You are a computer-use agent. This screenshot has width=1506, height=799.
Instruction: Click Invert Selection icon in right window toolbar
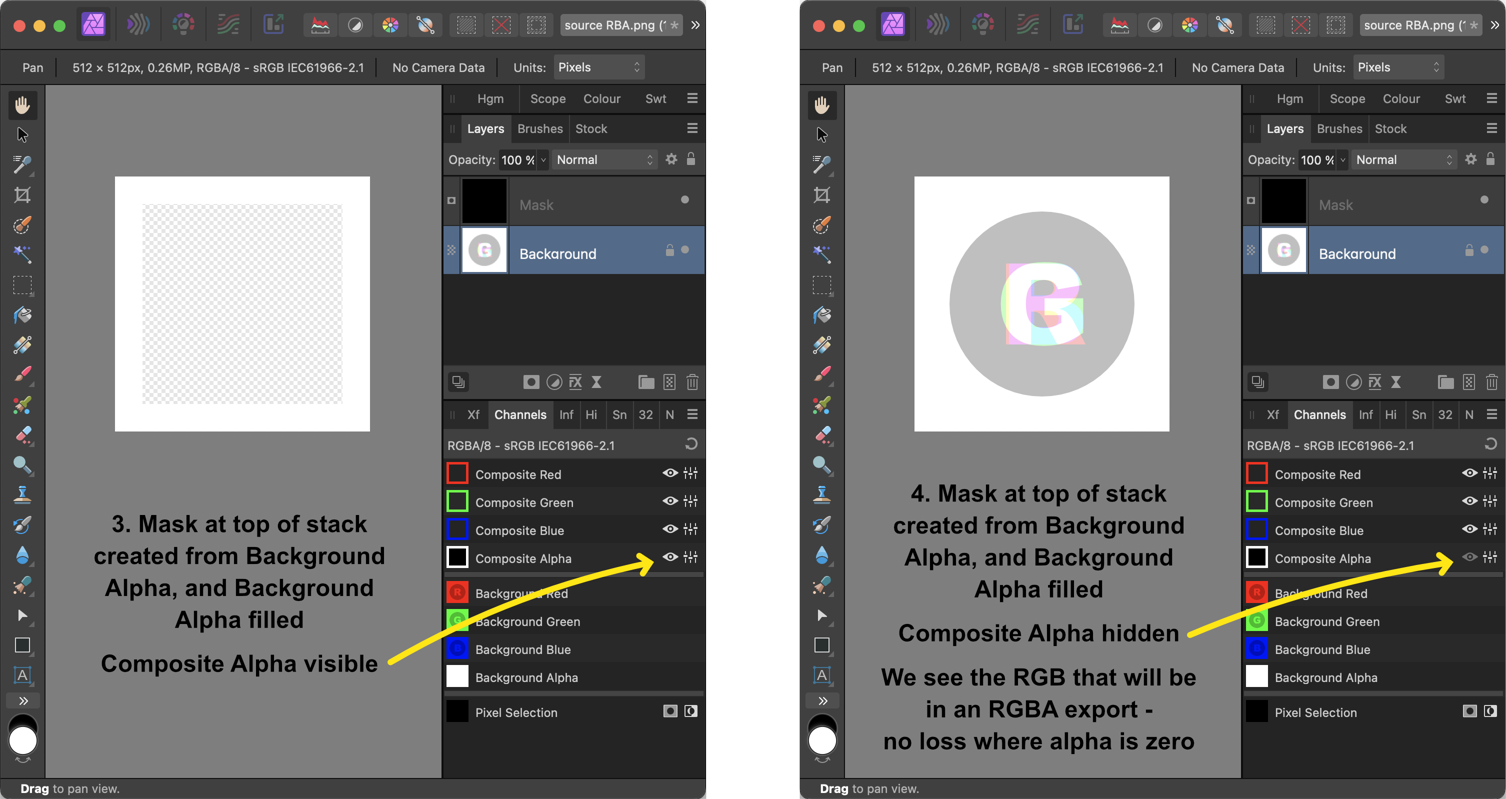[1337, 25]
